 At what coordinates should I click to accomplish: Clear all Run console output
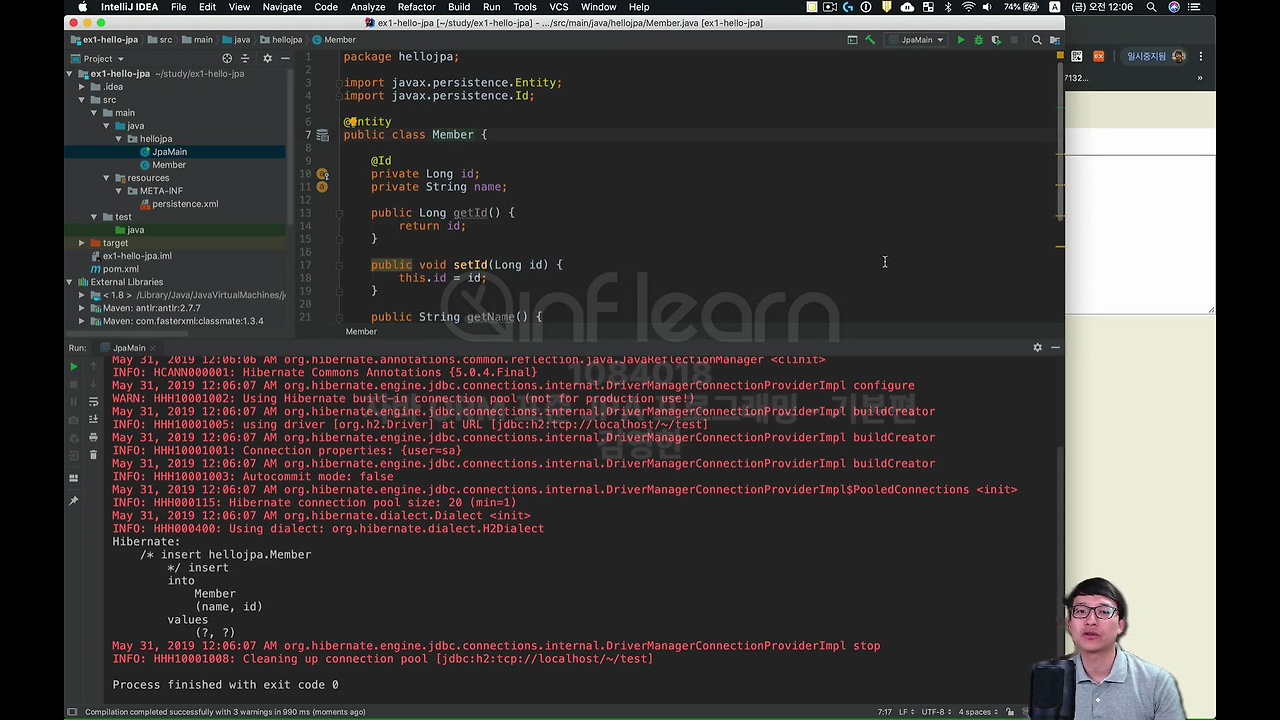[x=93, y=455]
